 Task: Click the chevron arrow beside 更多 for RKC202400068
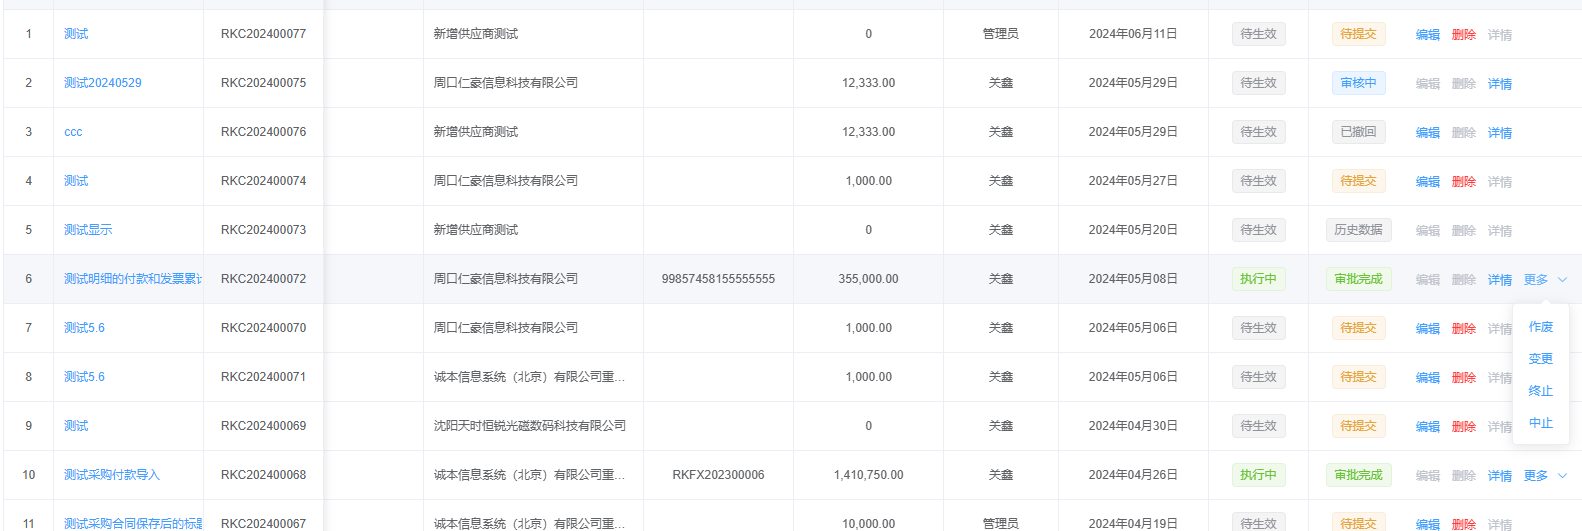pyautogui.click(x=1562, y=476)
